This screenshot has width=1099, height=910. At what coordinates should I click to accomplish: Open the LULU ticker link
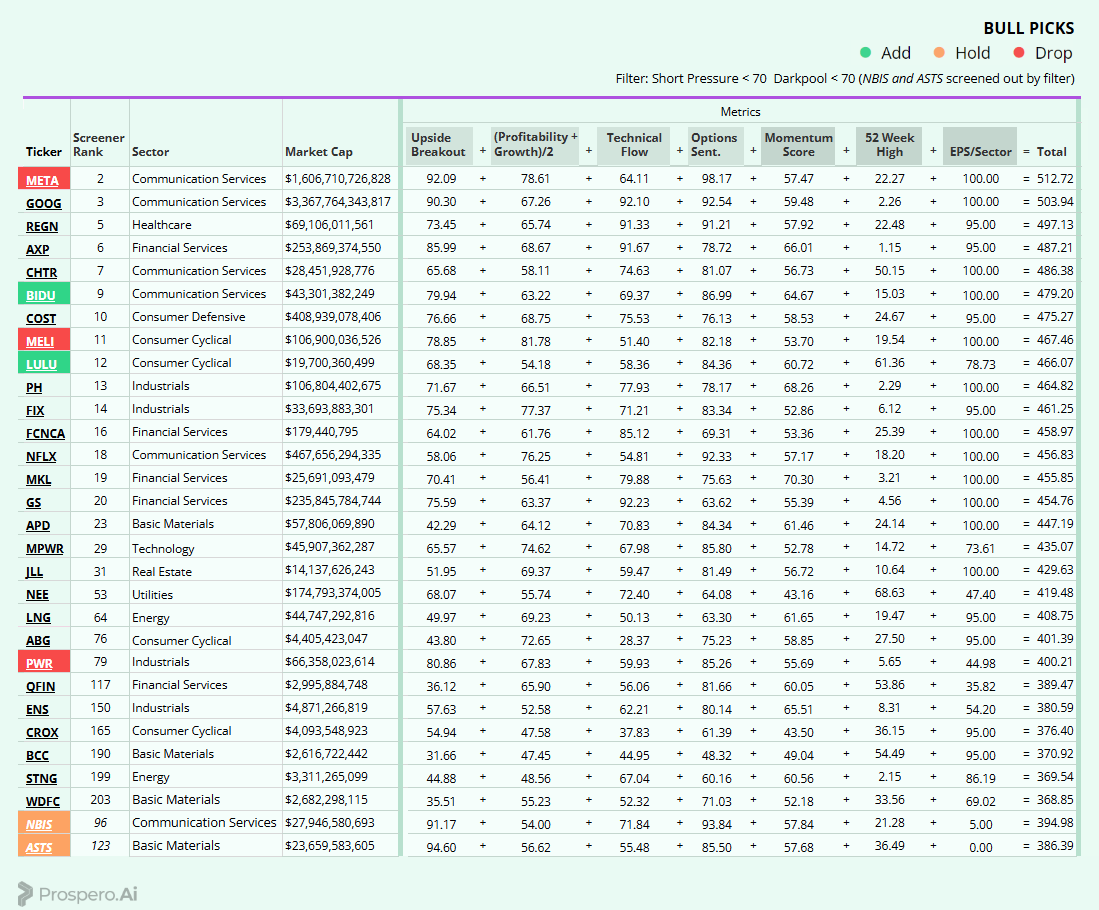pos(41,365)
